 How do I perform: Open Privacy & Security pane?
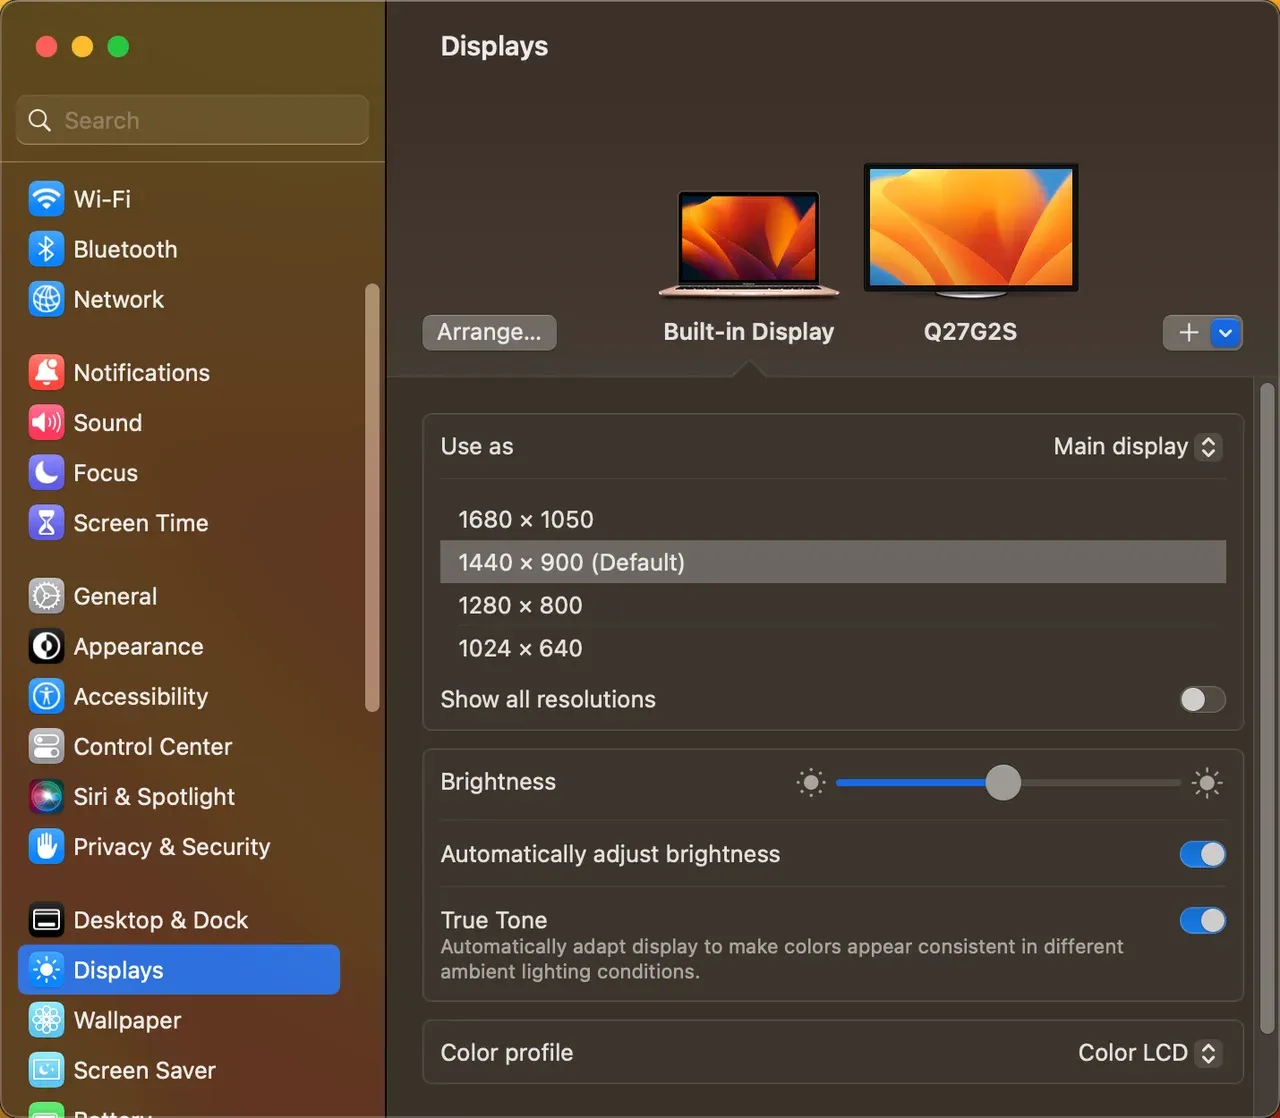pos(179,846)
